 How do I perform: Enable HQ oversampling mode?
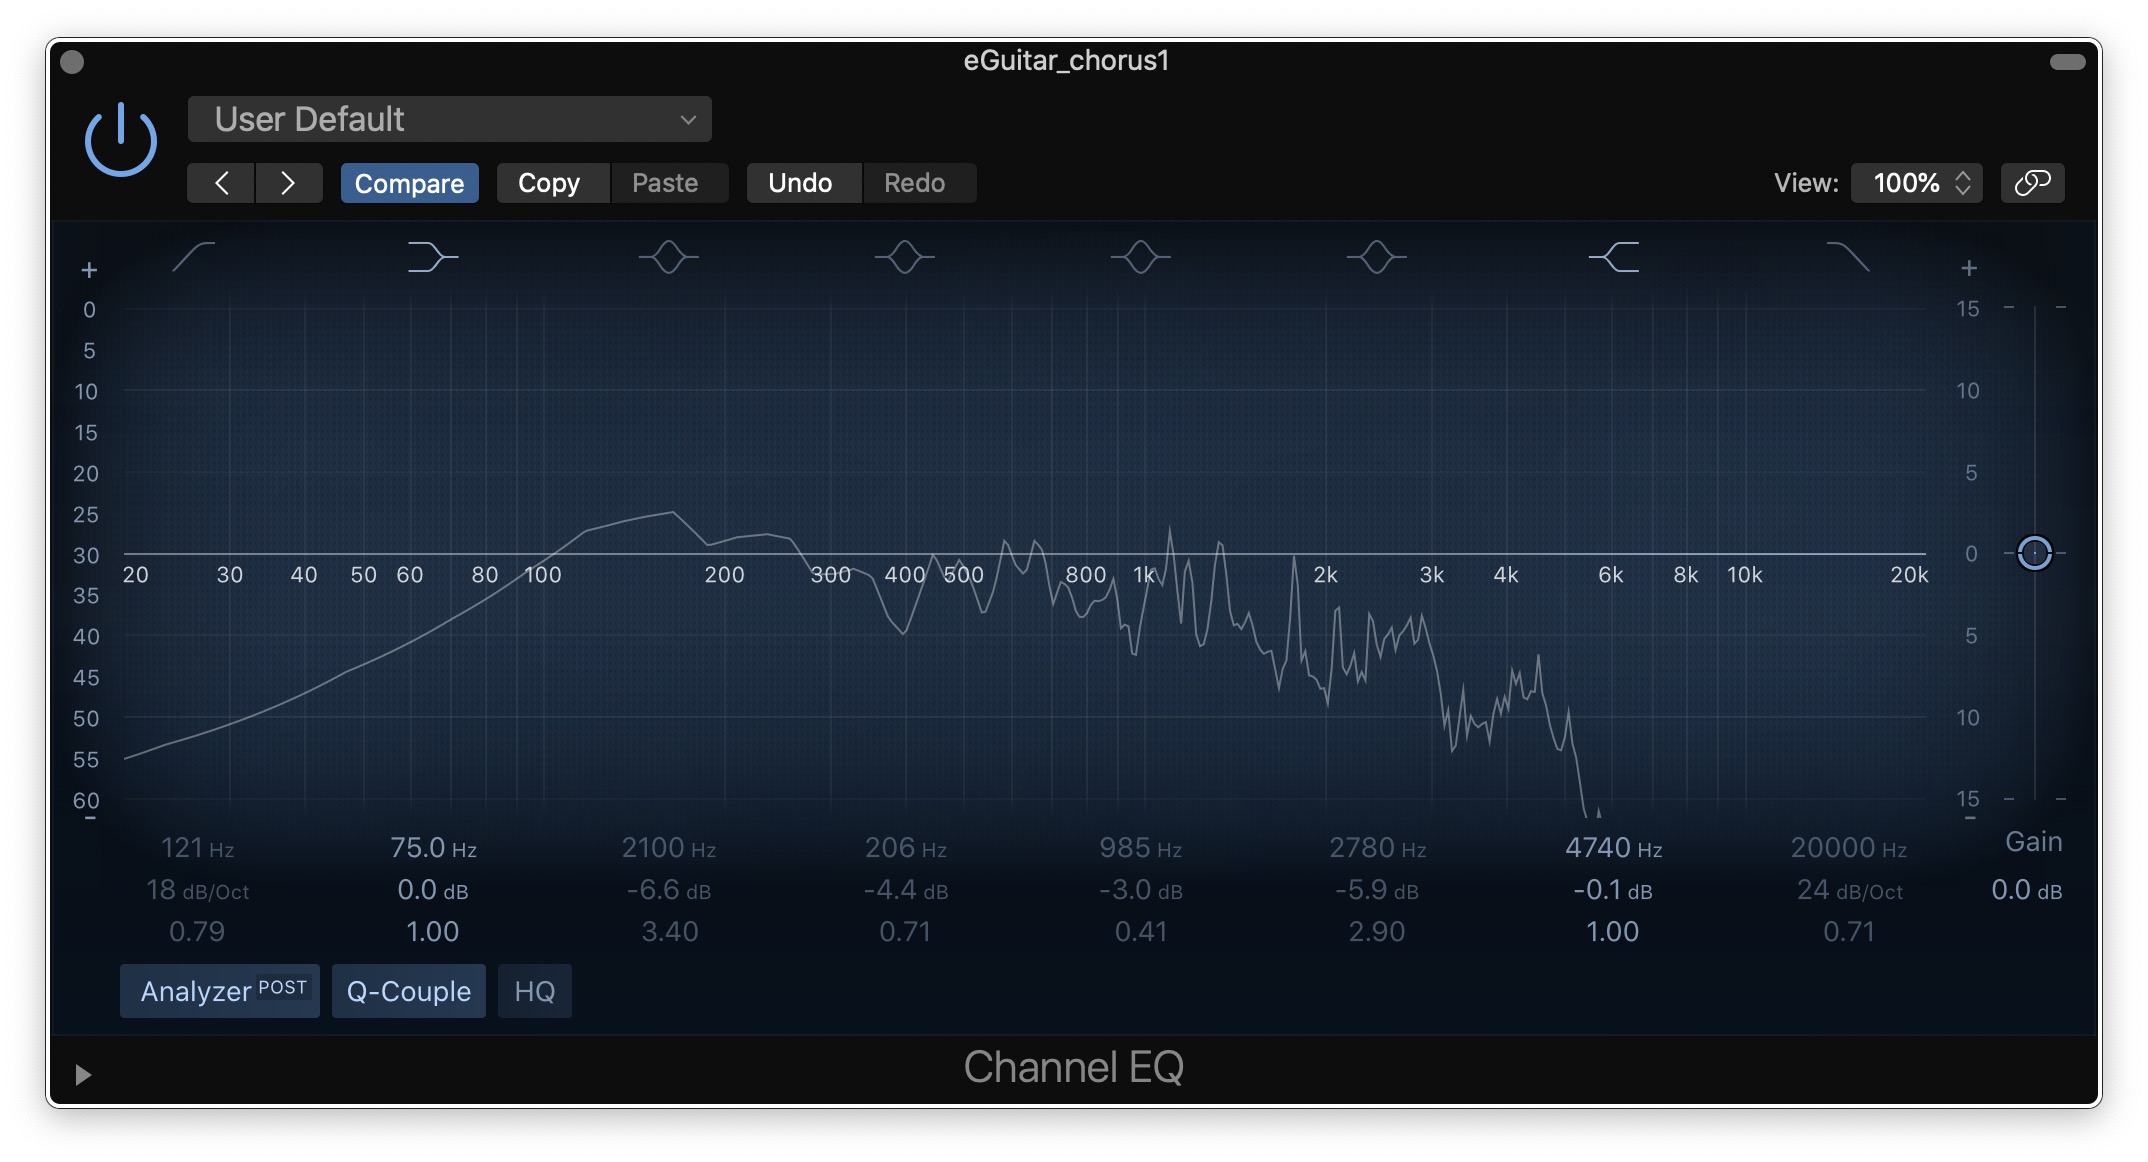coord(534,991)
